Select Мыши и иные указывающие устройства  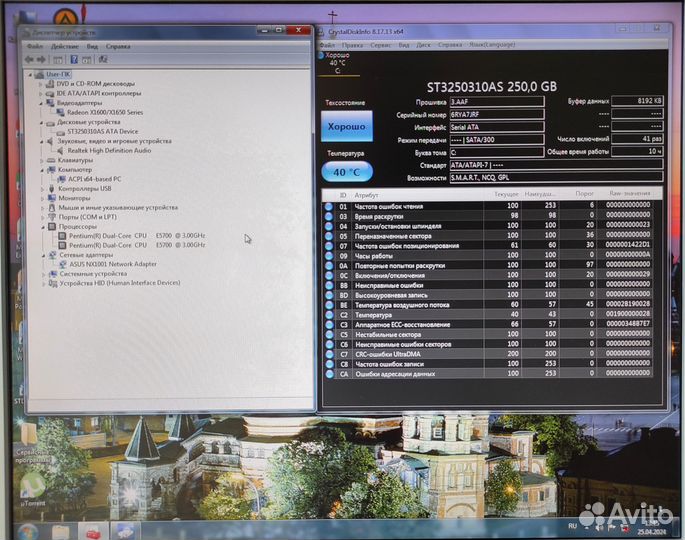tap(118, 208)
